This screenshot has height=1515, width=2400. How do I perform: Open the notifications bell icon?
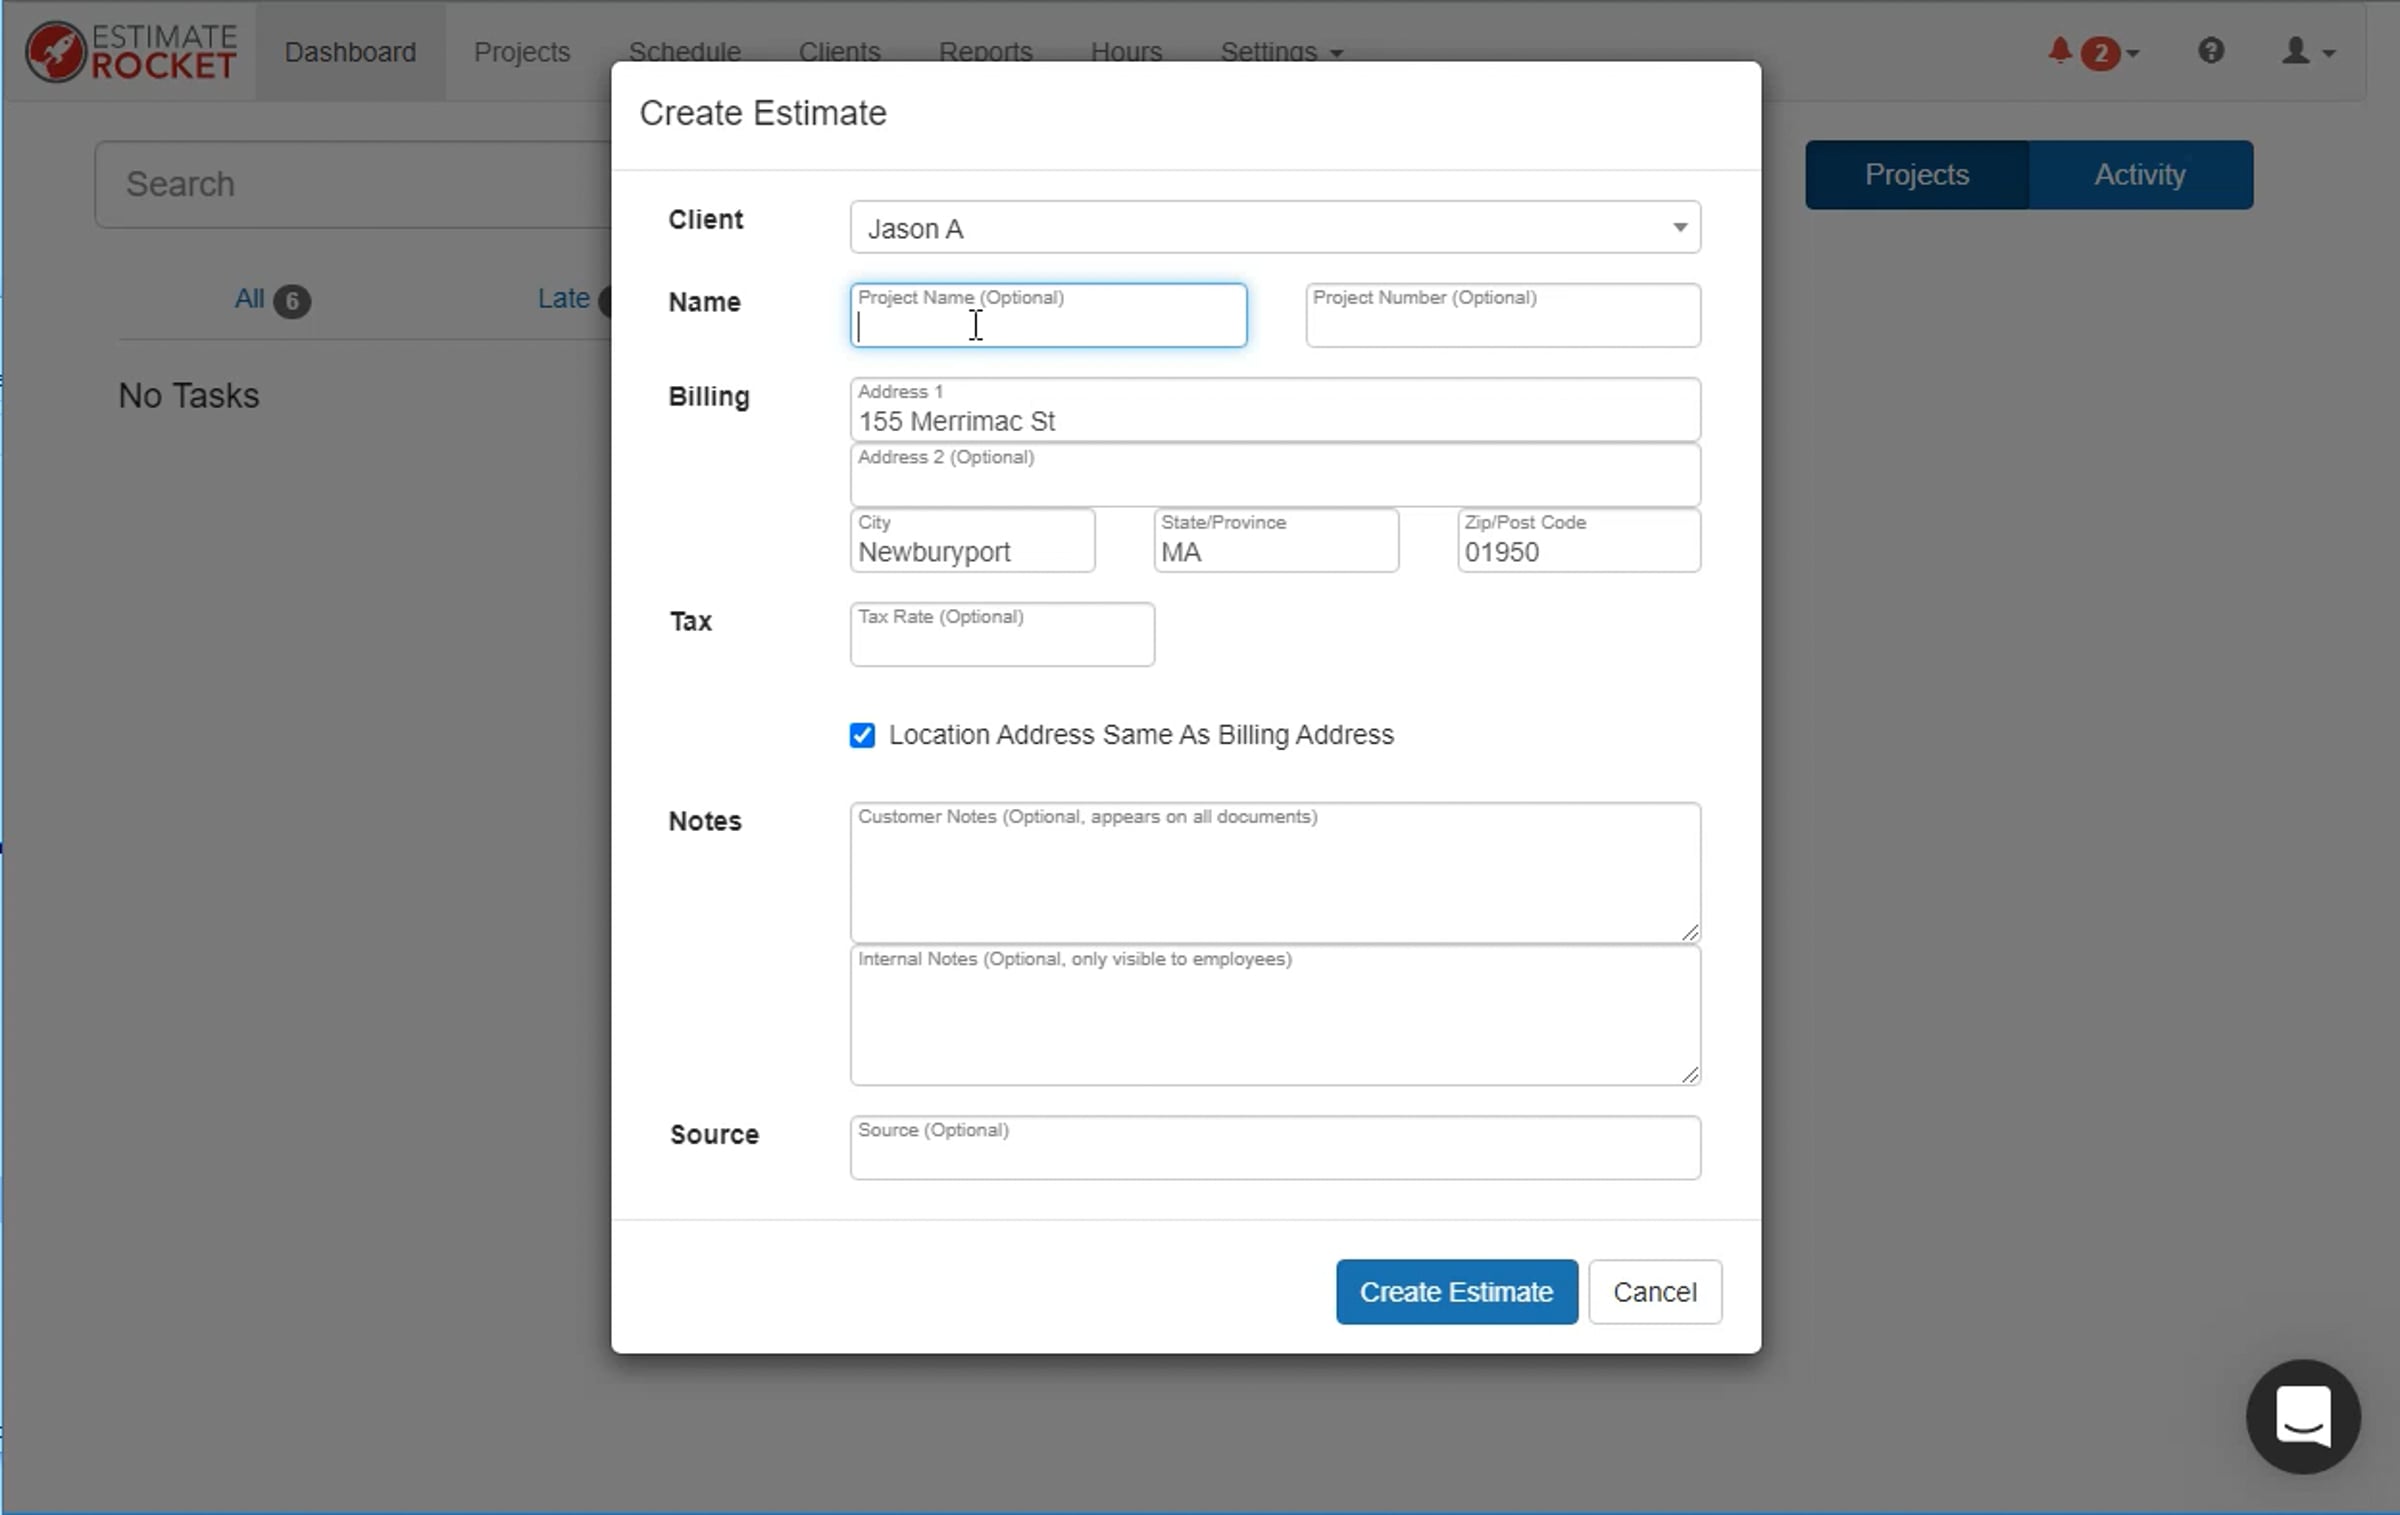tap(2060, 50)
